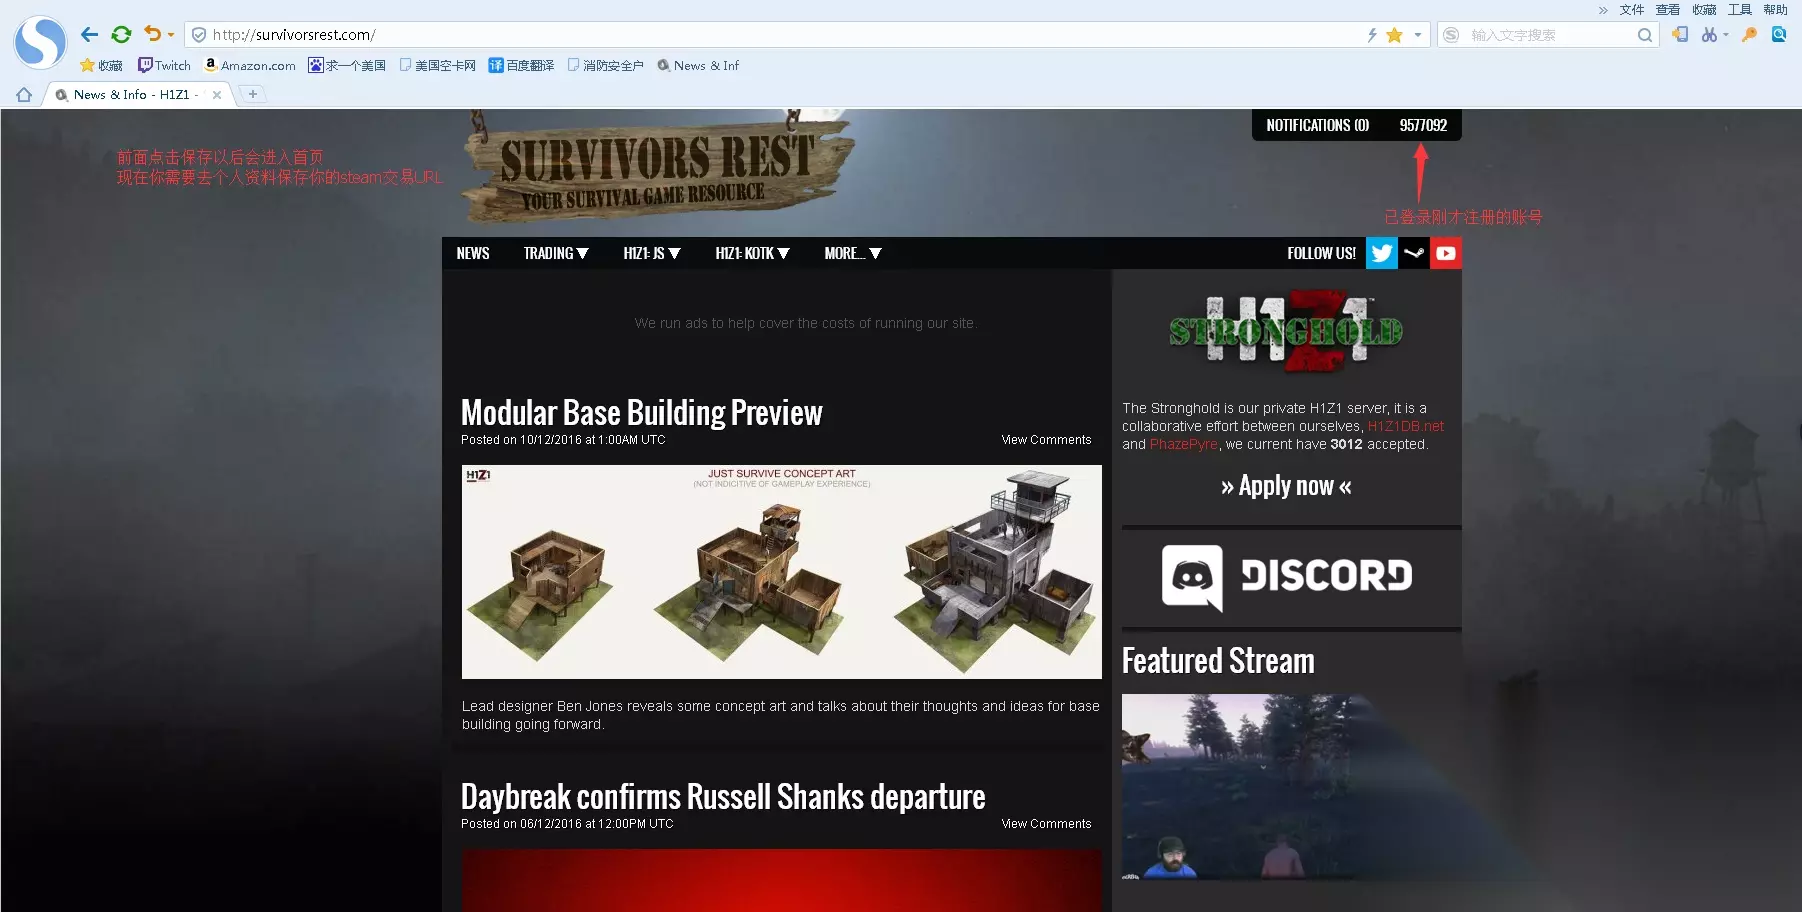Screen dimensions: 1802x912
Task: Open the Steam follow icon
Action: tap(1414, 253)
